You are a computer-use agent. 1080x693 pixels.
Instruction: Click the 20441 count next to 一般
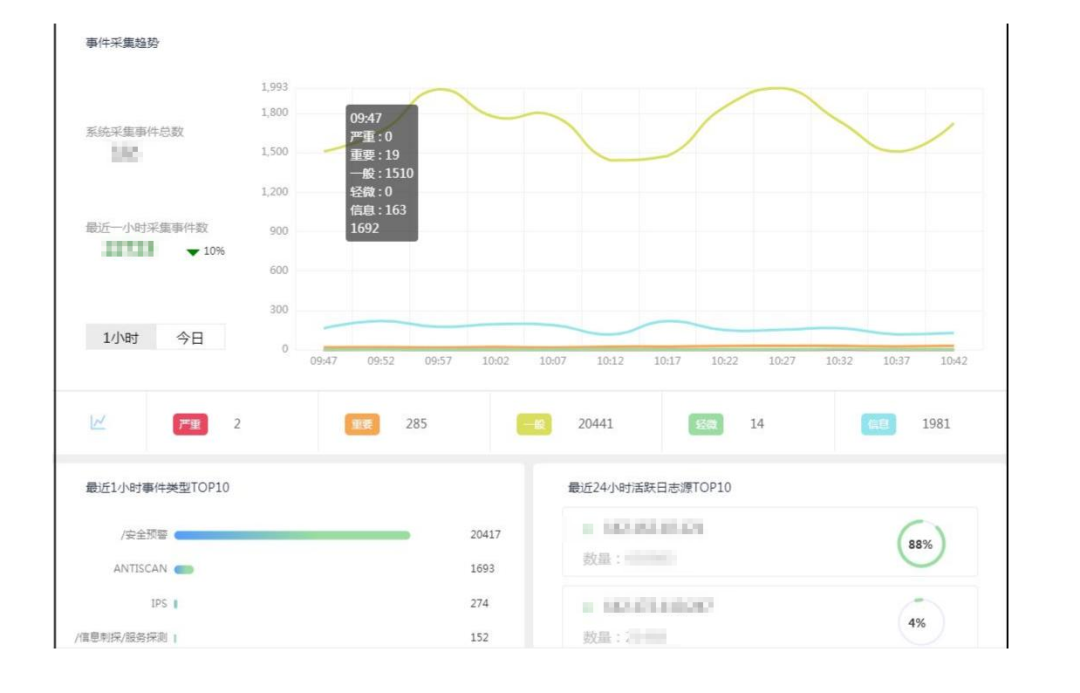click(x=596, y=424)
